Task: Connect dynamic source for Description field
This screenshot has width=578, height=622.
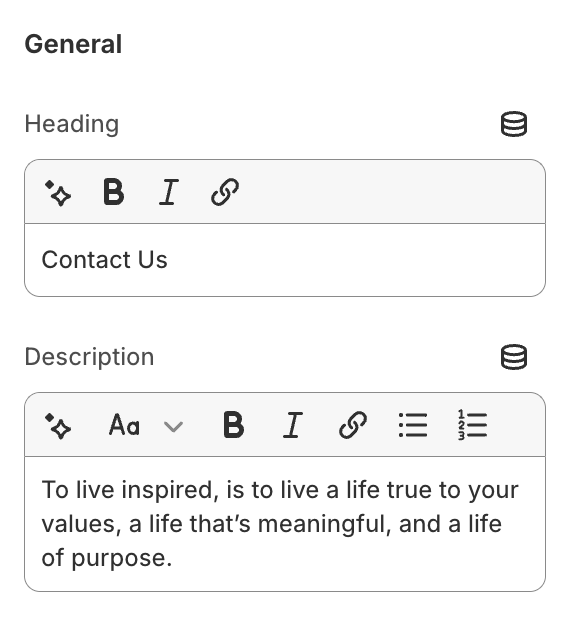Action: click(x=514, y=357)
